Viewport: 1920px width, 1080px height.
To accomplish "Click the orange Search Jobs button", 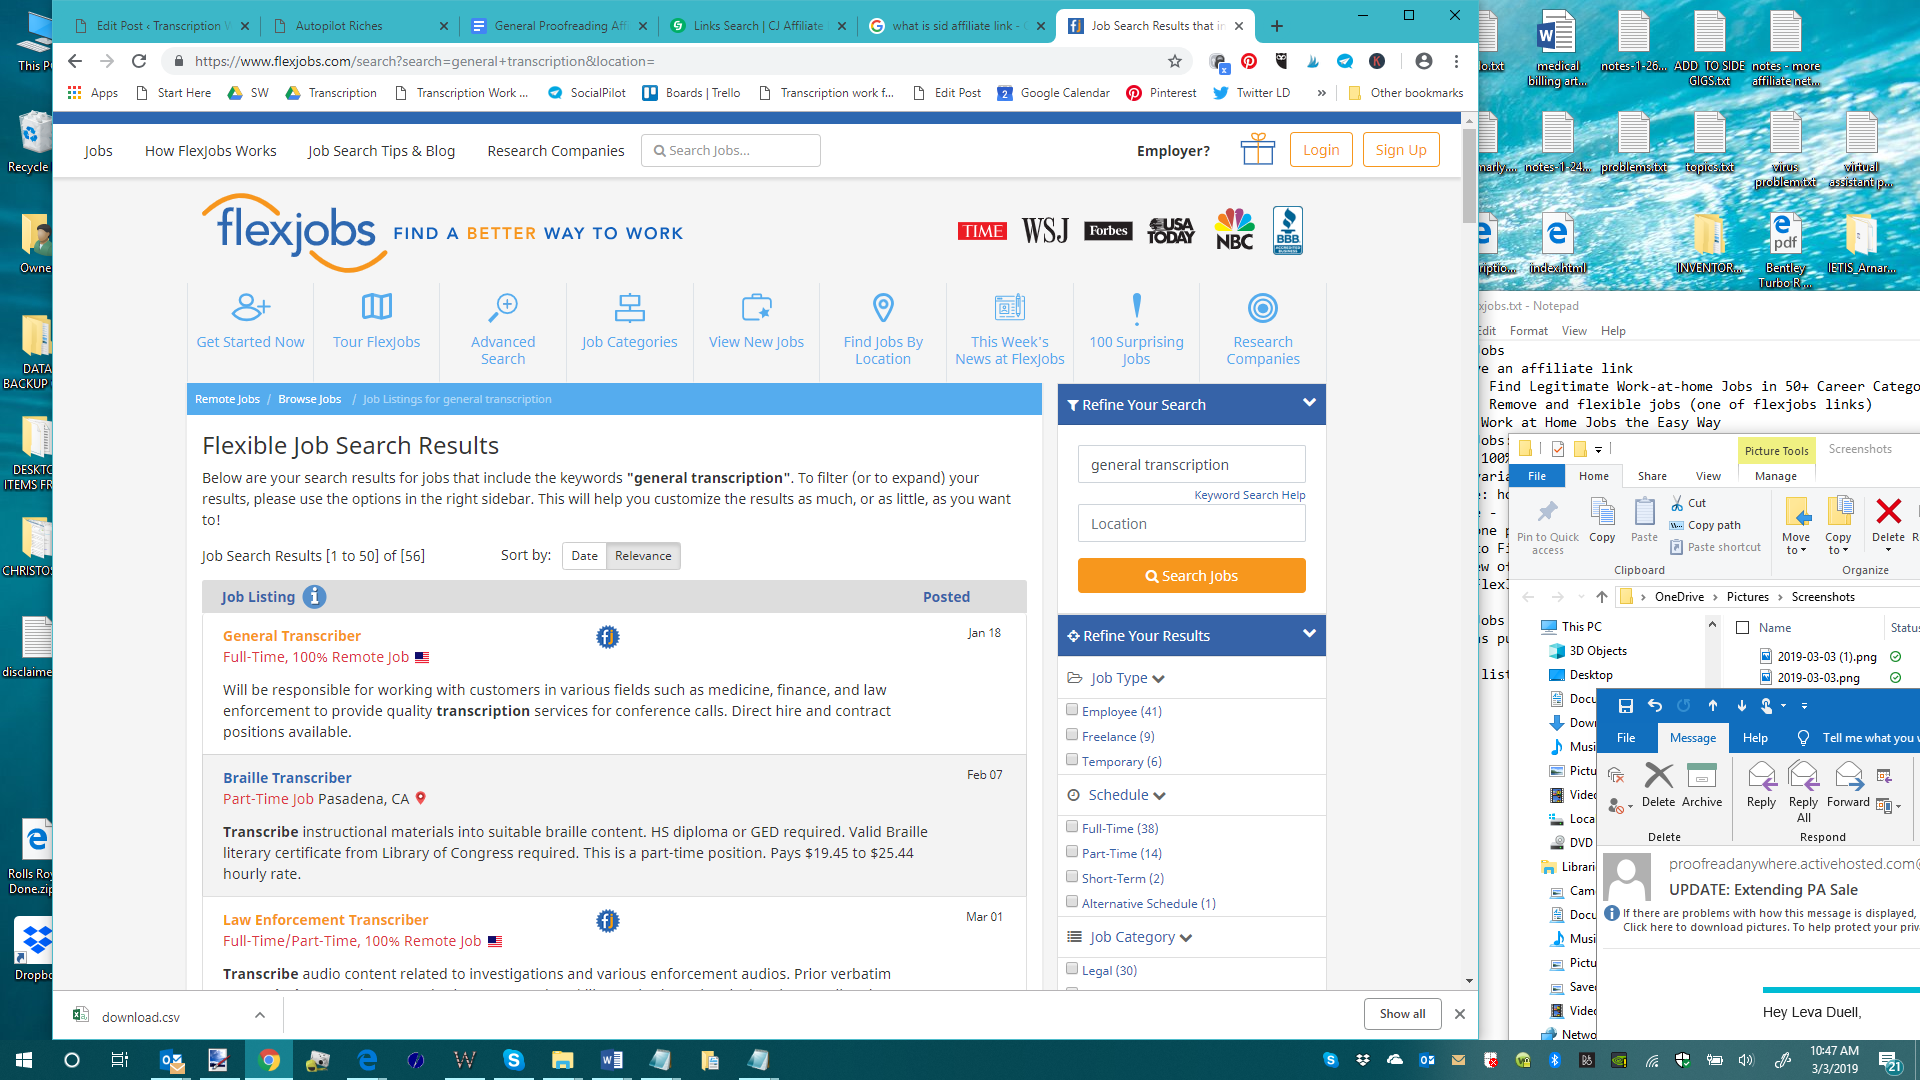I will pyautogui.click(x=1191, y=576).
